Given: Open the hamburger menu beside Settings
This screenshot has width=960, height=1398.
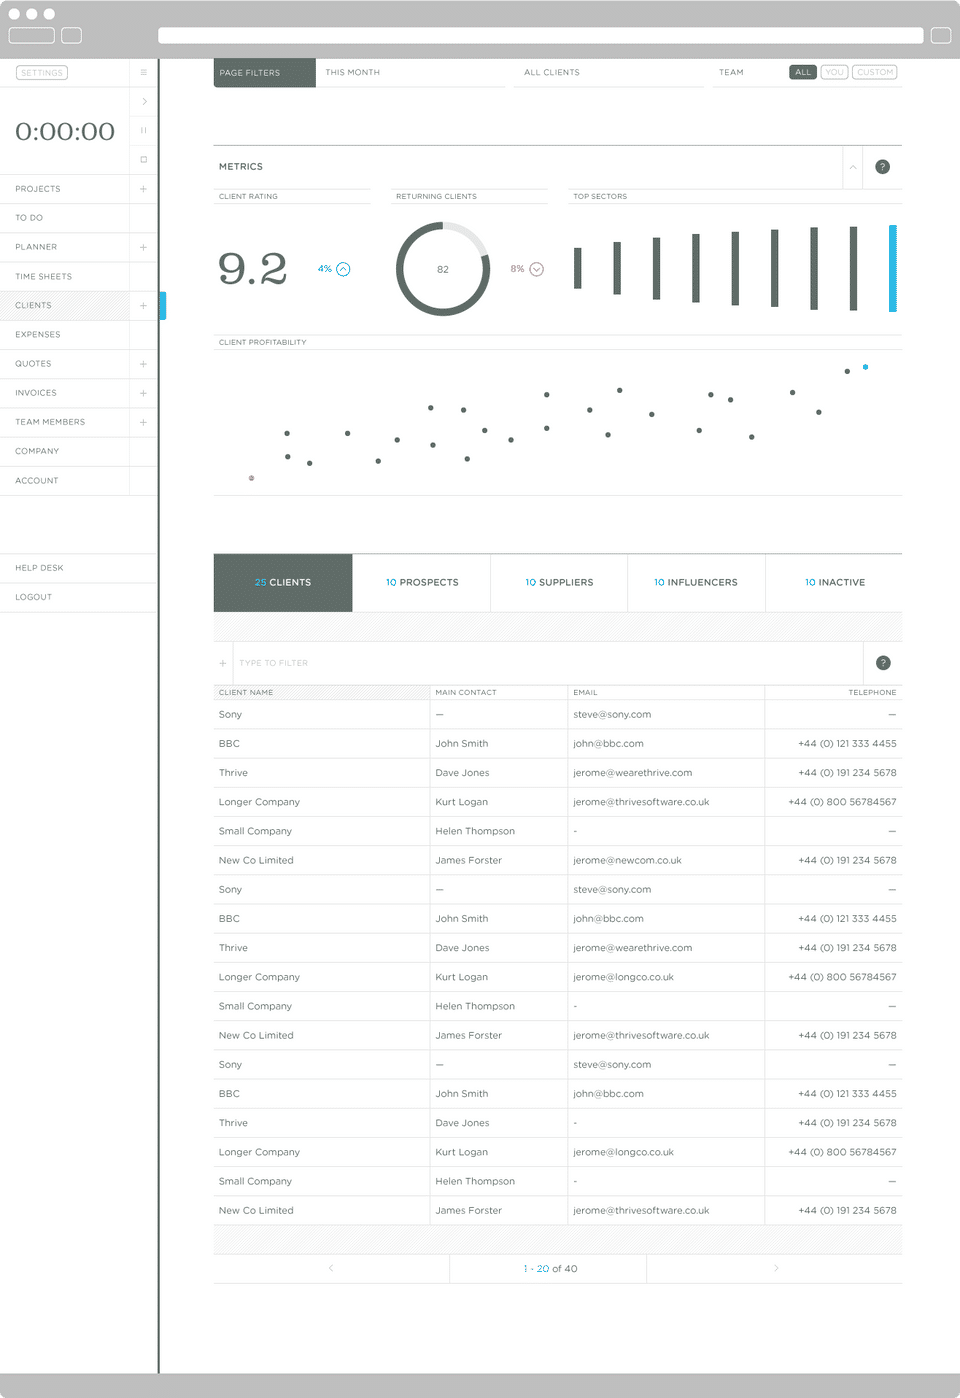Looking at the screenshot, I should [x=144, y=73].
